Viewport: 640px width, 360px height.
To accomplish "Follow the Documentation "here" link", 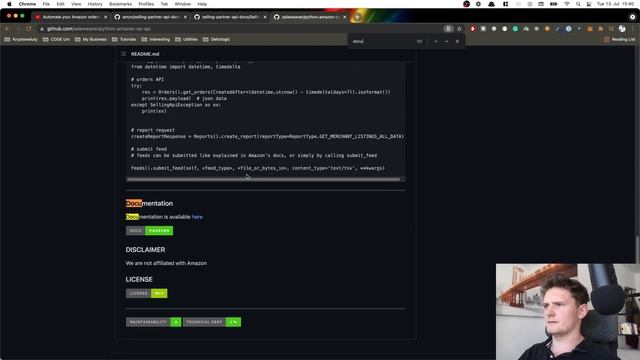I will (x=197, y=217).
